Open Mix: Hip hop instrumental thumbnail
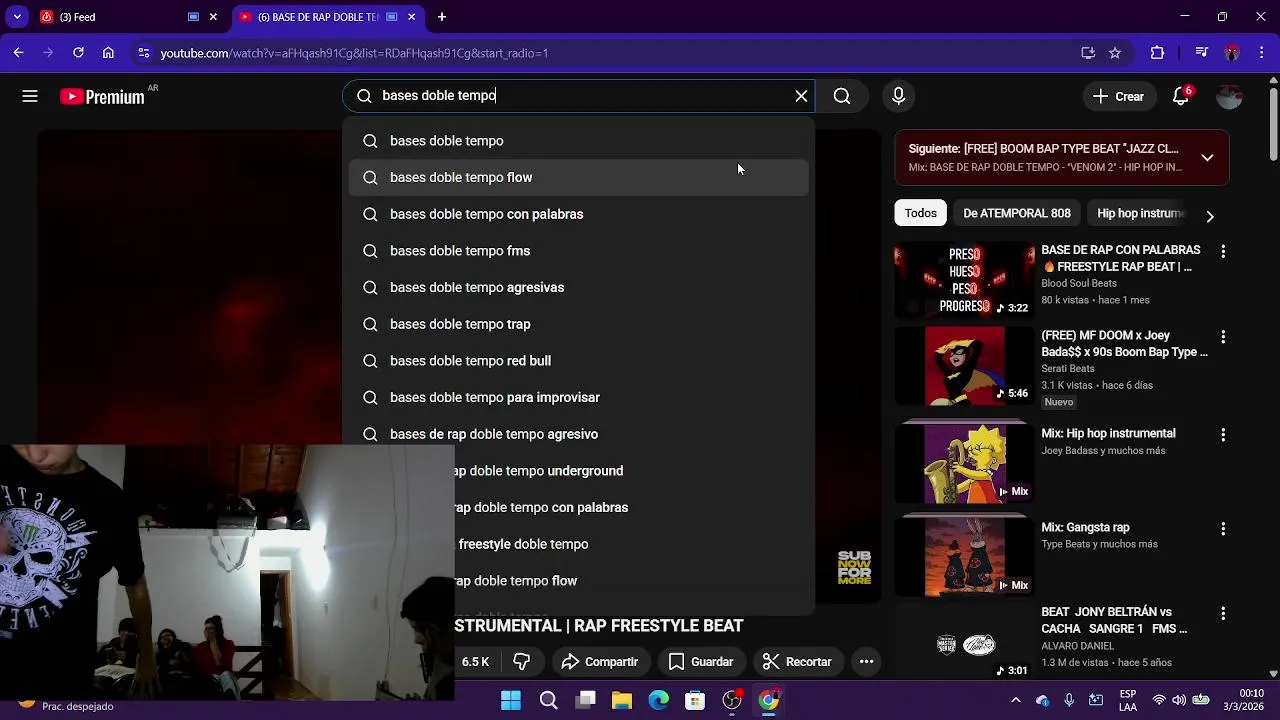This screenshot has height=720, width=1280. point(964,463)
